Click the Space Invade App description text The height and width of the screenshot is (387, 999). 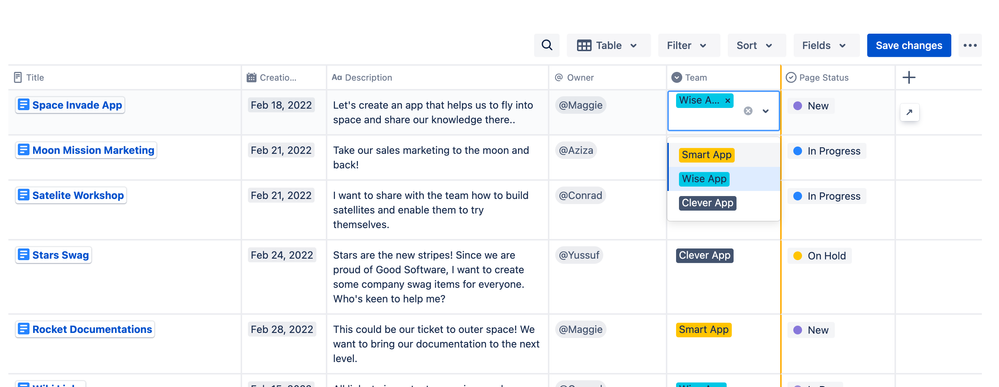coord(433,112)
